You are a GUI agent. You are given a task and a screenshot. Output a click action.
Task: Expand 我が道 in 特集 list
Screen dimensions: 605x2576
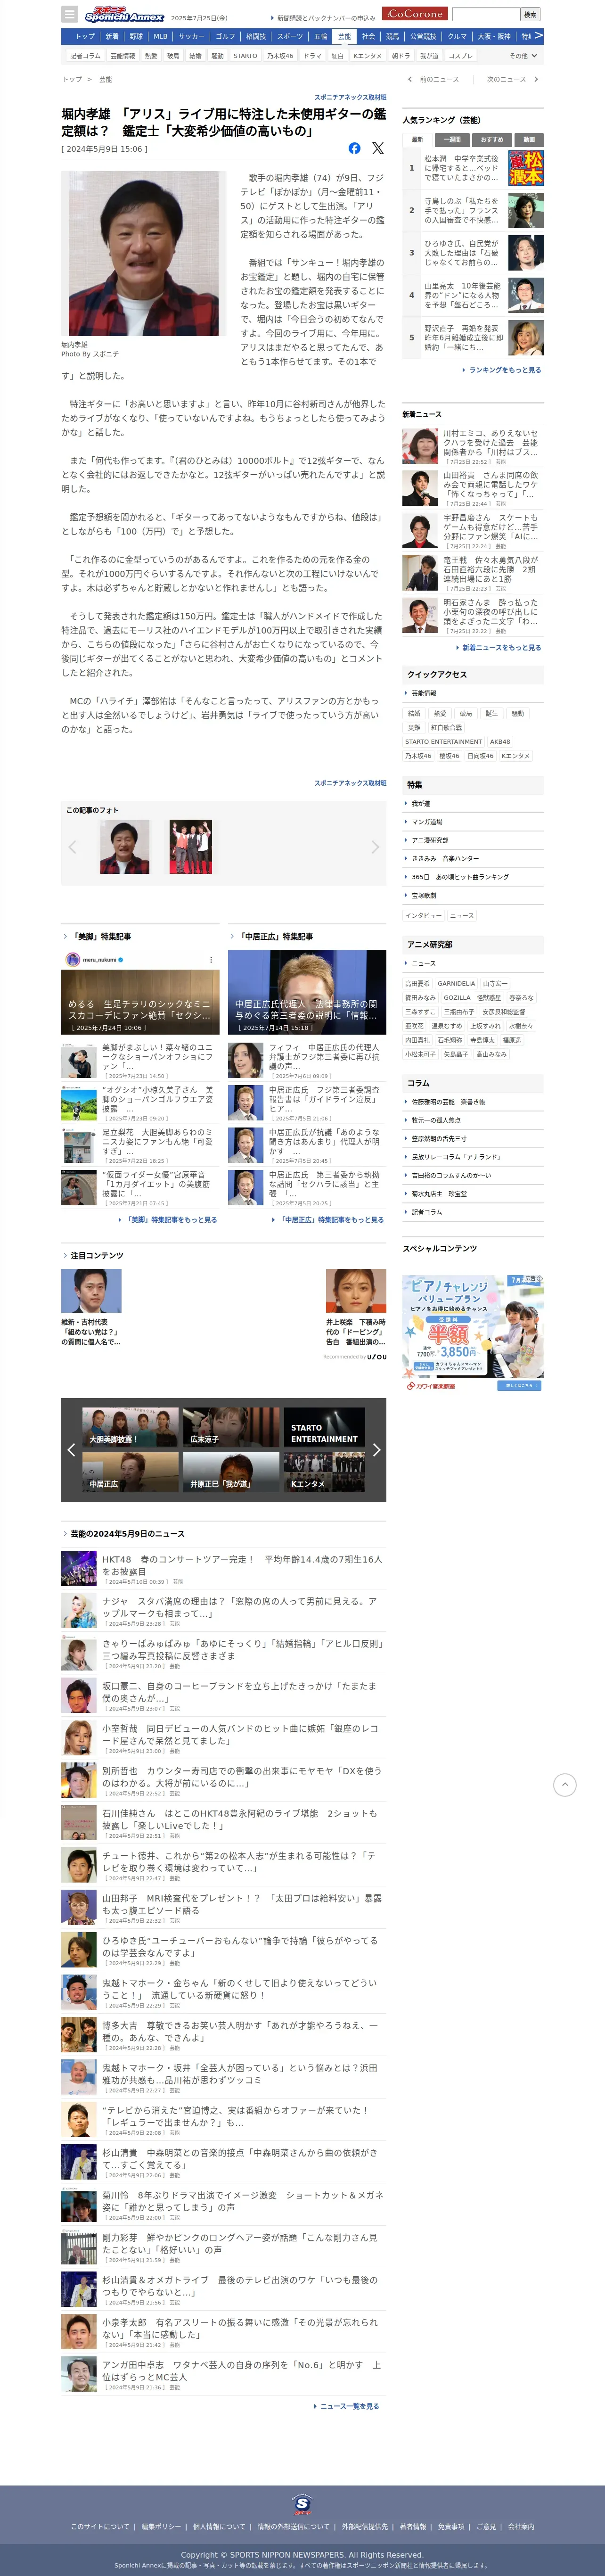[x=473, y=803]
